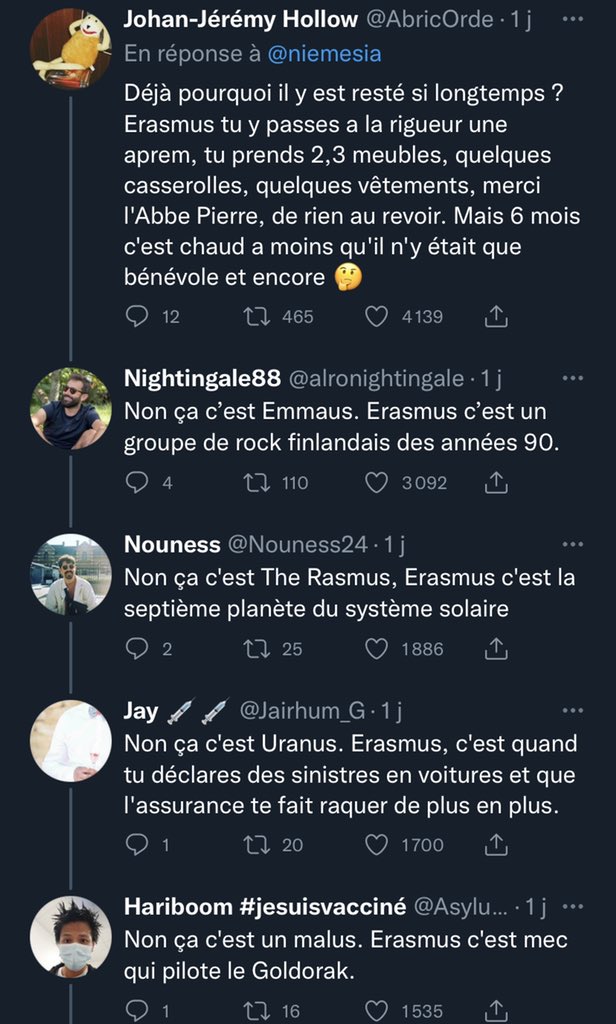This screenshot has width=616, height=1024.
Task: Open Johan-Jérémy Hollow's profile picture
Action: 70,48
